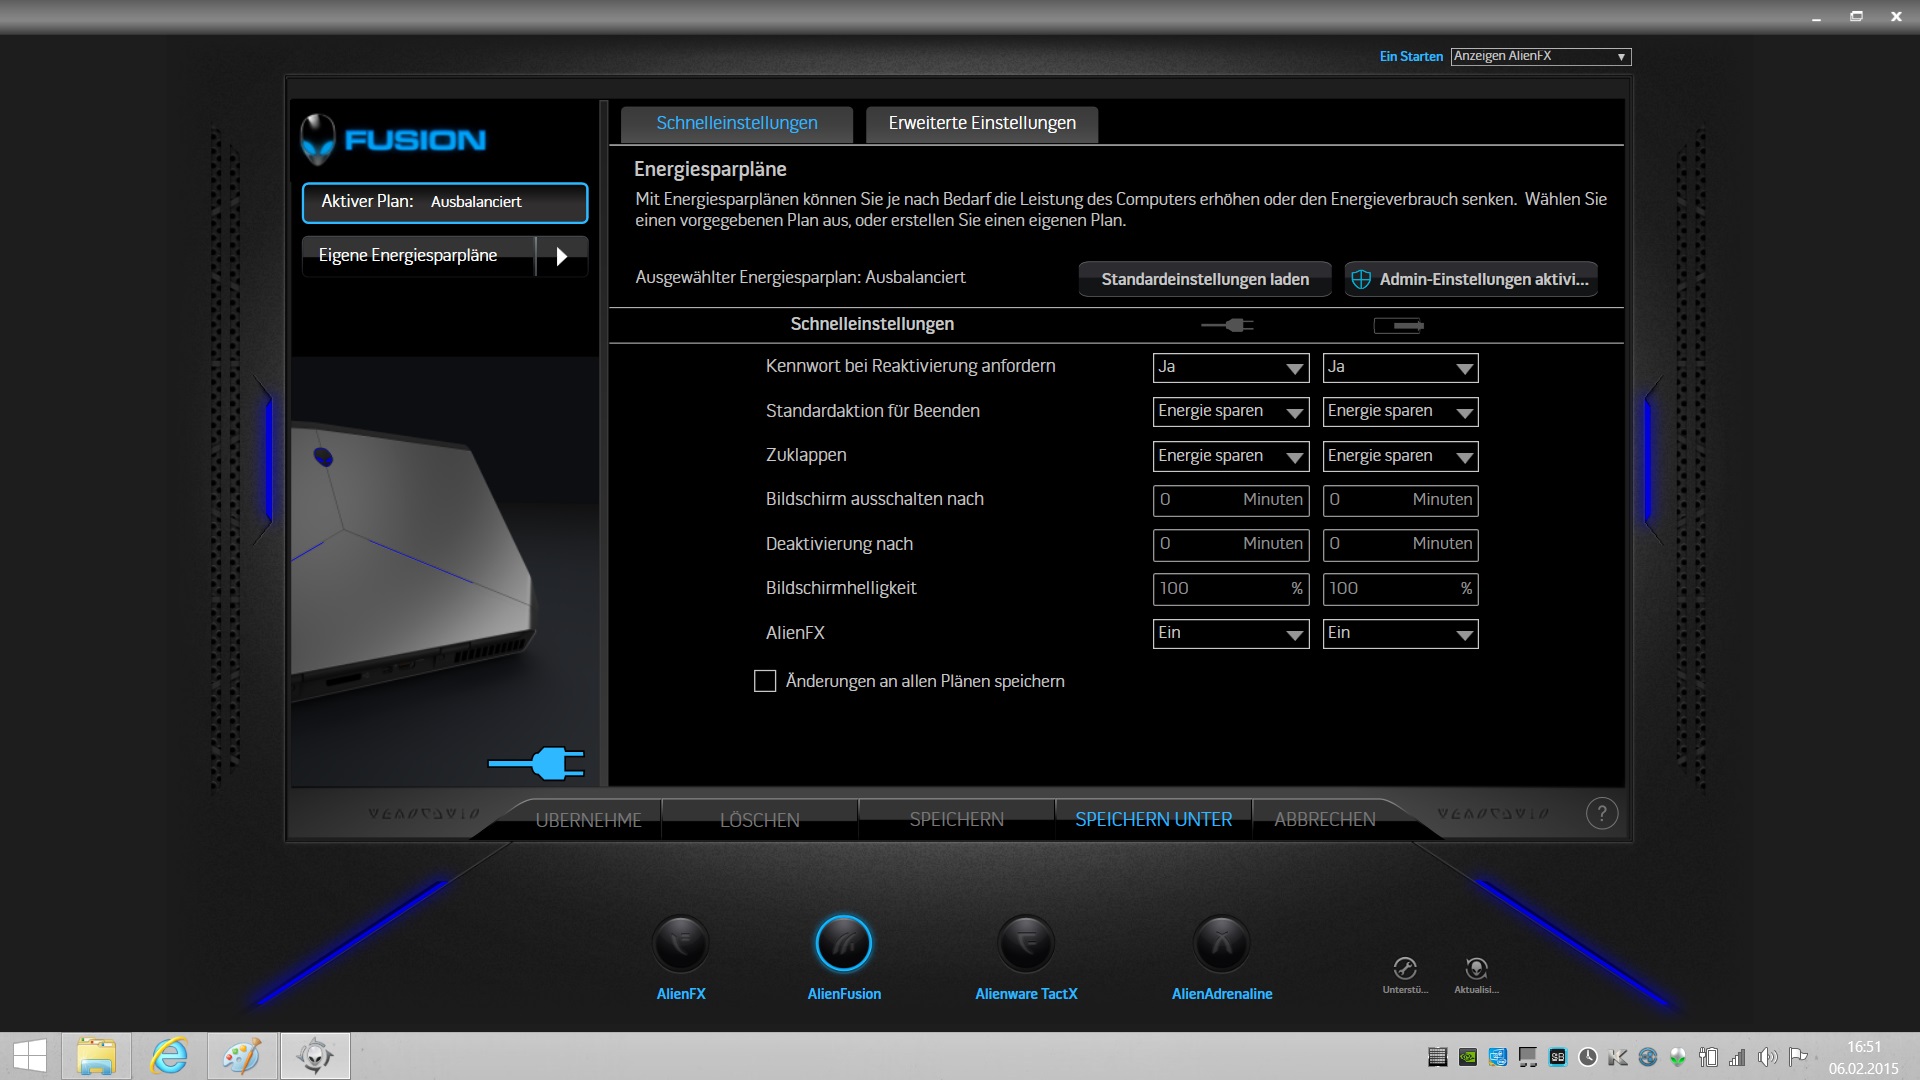Click plugged-in Bildschirmhelligkeit percent field

coord(1230,589)
